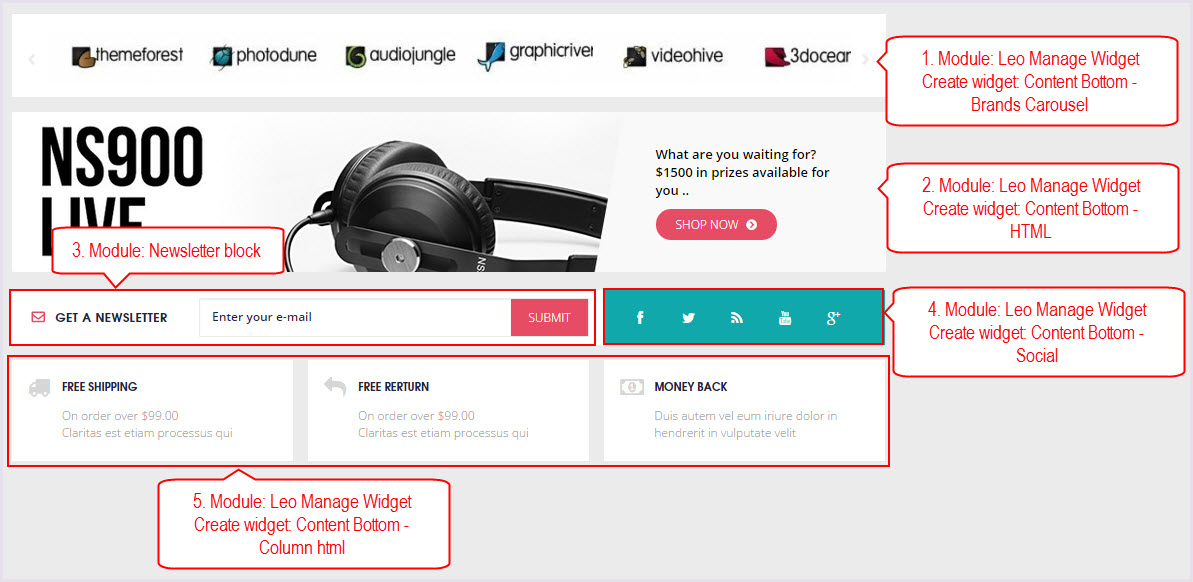Select the photodune brand logo
Screen dimensions: 1193x582
click(x=264, y=56)
